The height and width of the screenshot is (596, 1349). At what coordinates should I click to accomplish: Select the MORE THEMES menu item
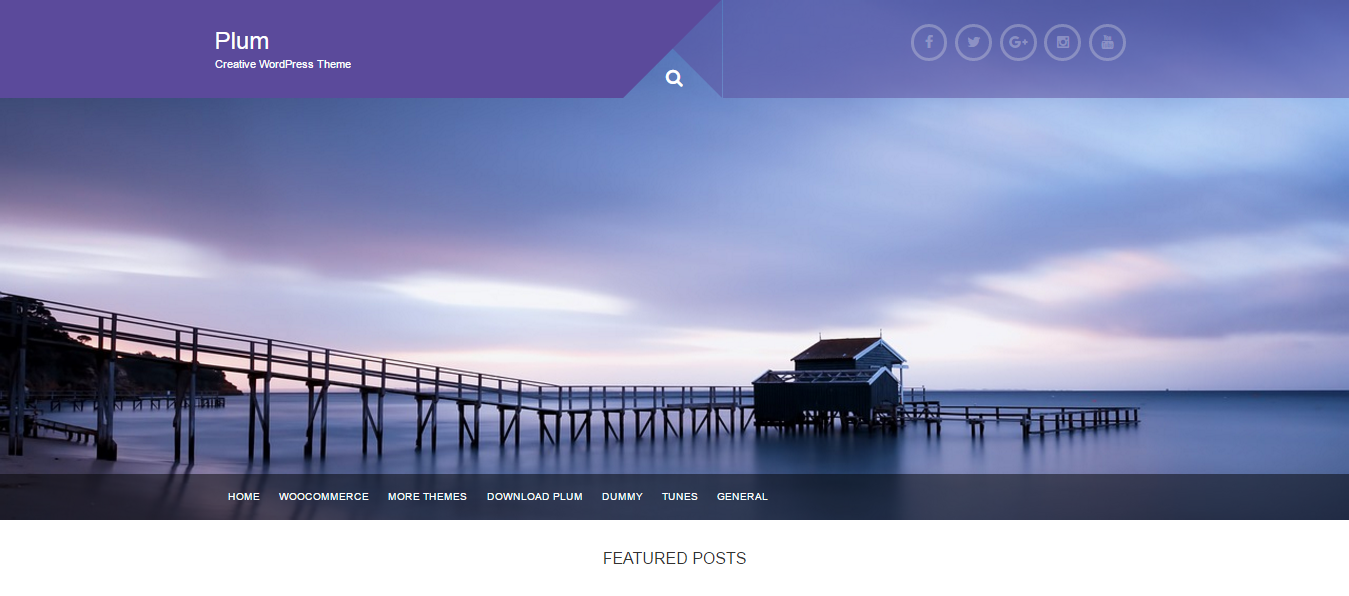427,497
